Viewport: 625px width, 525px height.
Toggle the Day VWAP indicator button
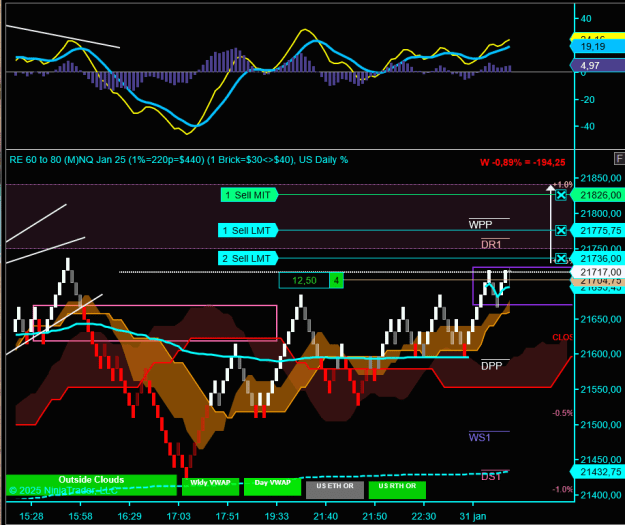pos(273,487)
